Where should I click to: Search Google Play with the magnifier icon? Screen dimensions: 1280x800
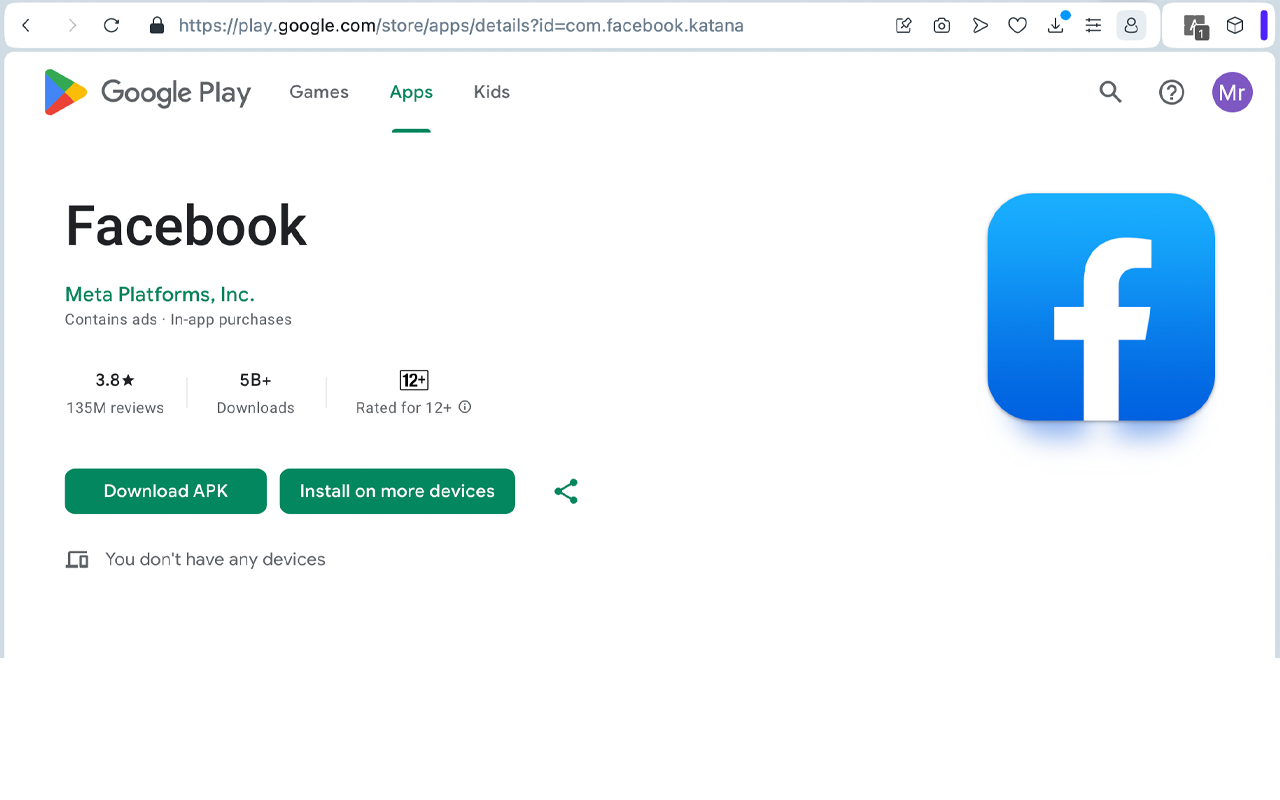pos(1110,92)
